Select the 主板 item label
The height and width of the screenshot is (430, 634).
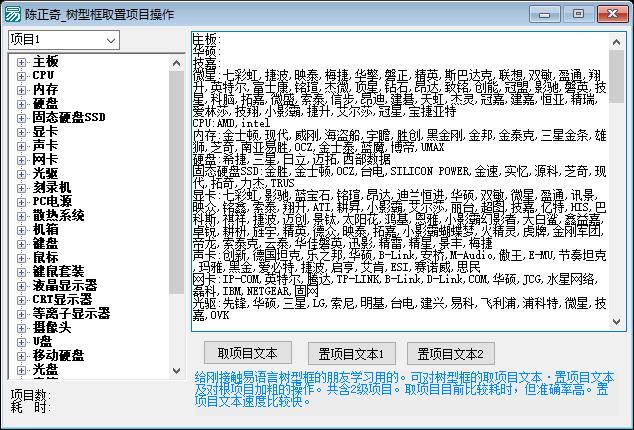point(46,62)
